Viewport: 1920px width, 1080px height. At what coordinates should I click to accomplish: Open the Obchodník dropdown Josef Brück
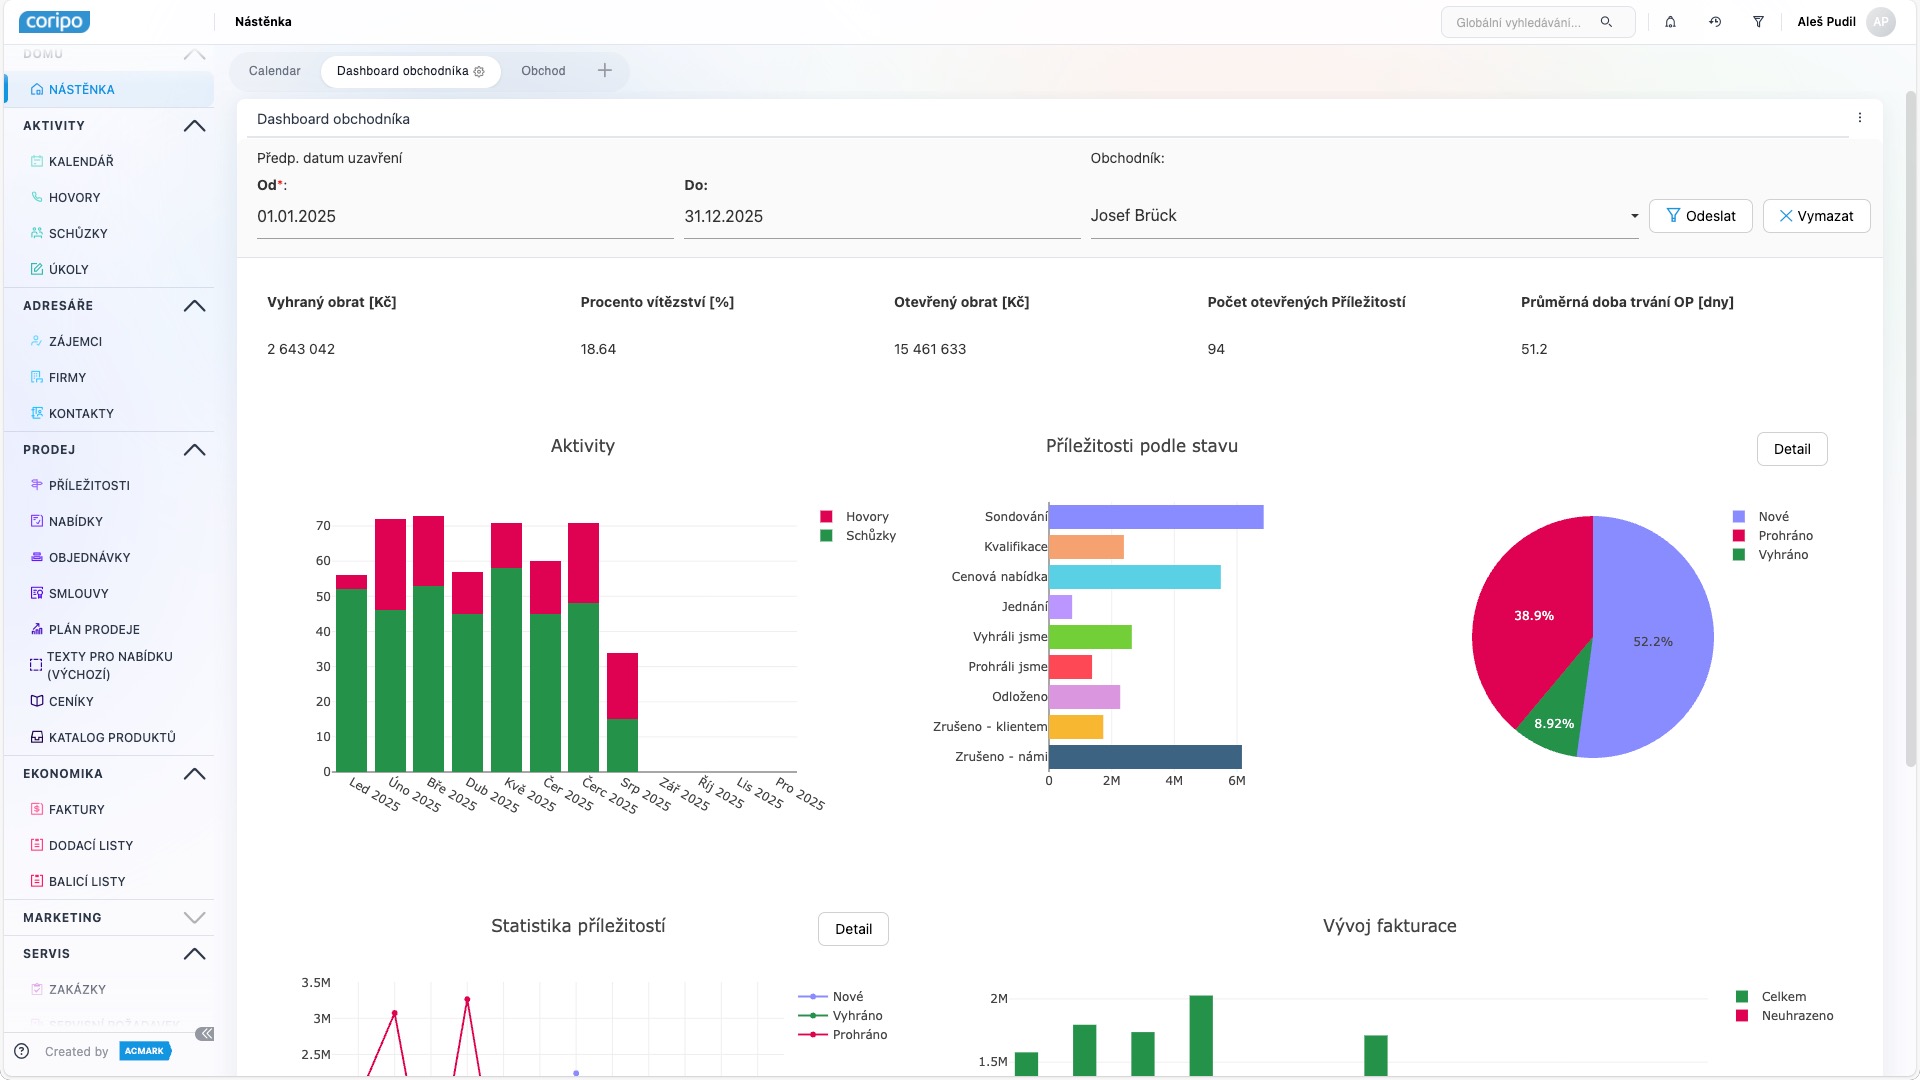click(1363, 216)
